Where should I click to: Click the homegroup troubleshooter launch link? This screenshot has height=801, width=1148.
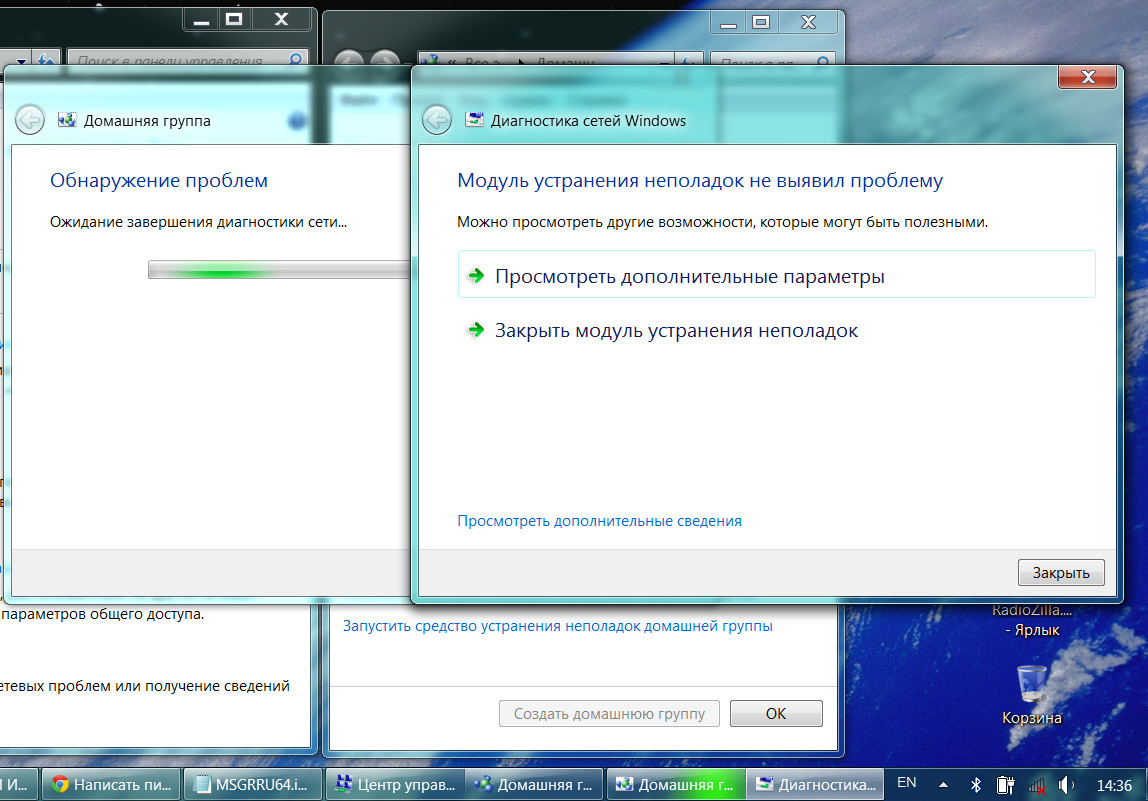coord(557,626)
